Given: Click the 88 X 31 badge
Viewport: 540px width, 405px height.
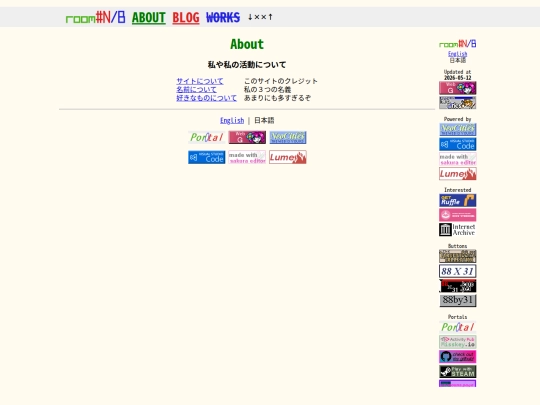Looking at the screenshot, I should [458, 271].
